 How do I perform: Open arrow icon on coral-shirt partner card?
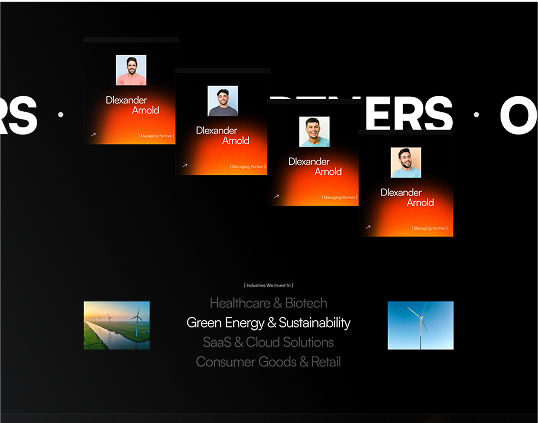point(93,134)
